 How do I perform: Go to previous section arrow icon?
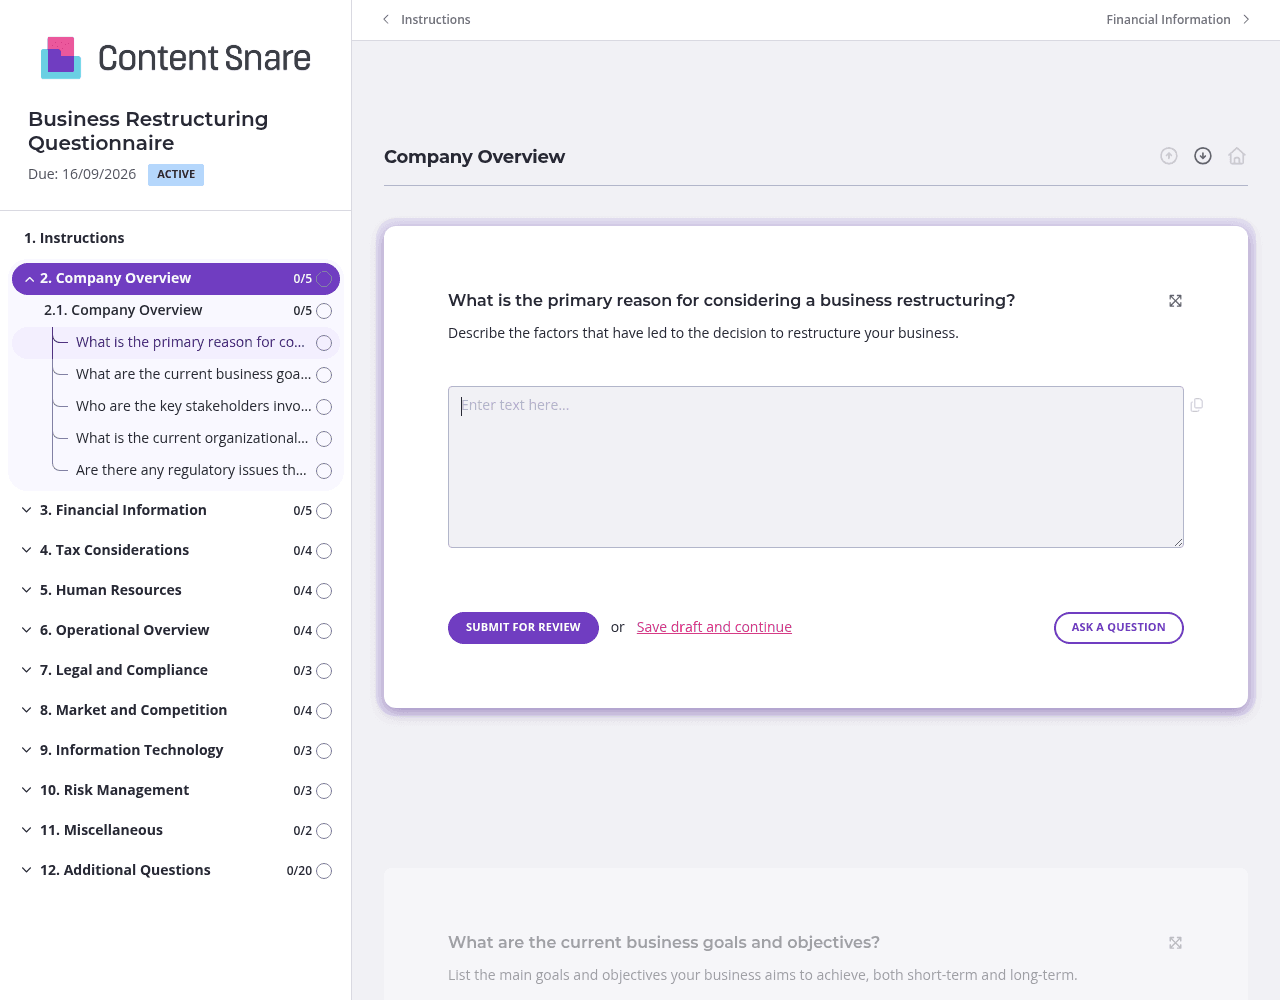click(x=1169, y=156)
